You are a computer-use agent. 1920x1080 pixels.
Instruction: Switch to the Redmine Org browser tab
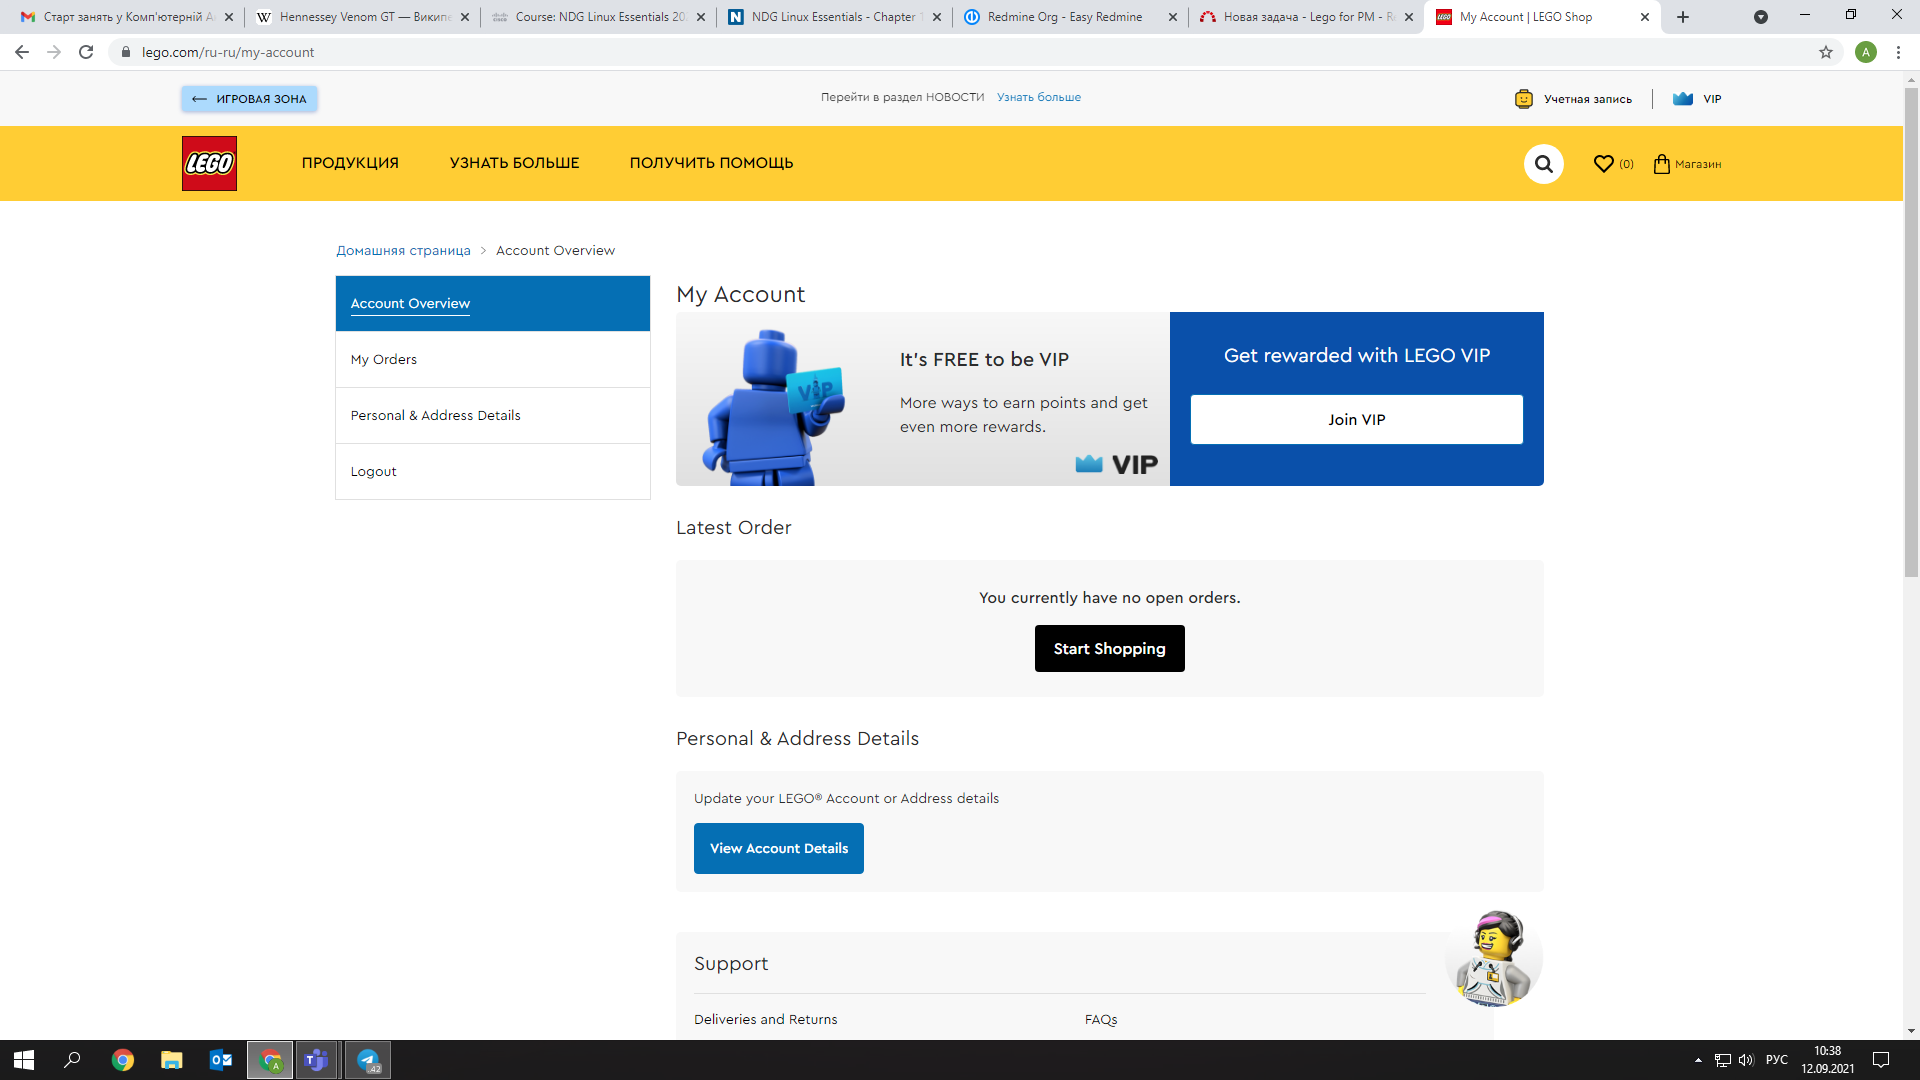(x=1064, y=17)
